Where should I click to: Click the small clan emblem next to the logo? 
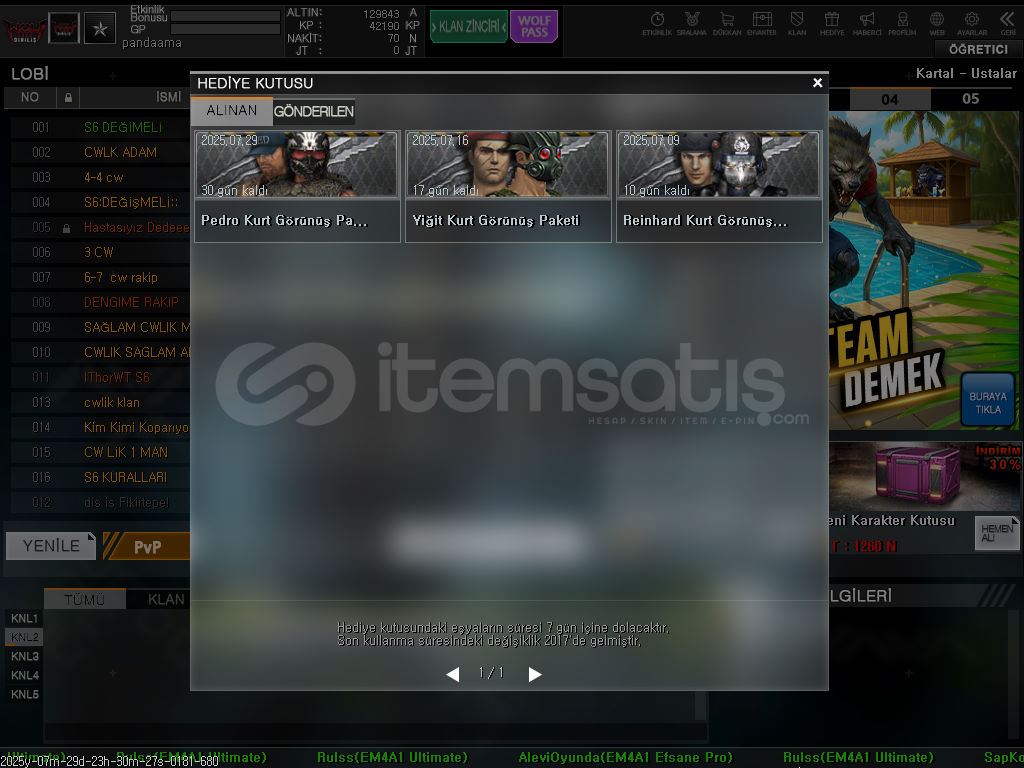point(65,28)
